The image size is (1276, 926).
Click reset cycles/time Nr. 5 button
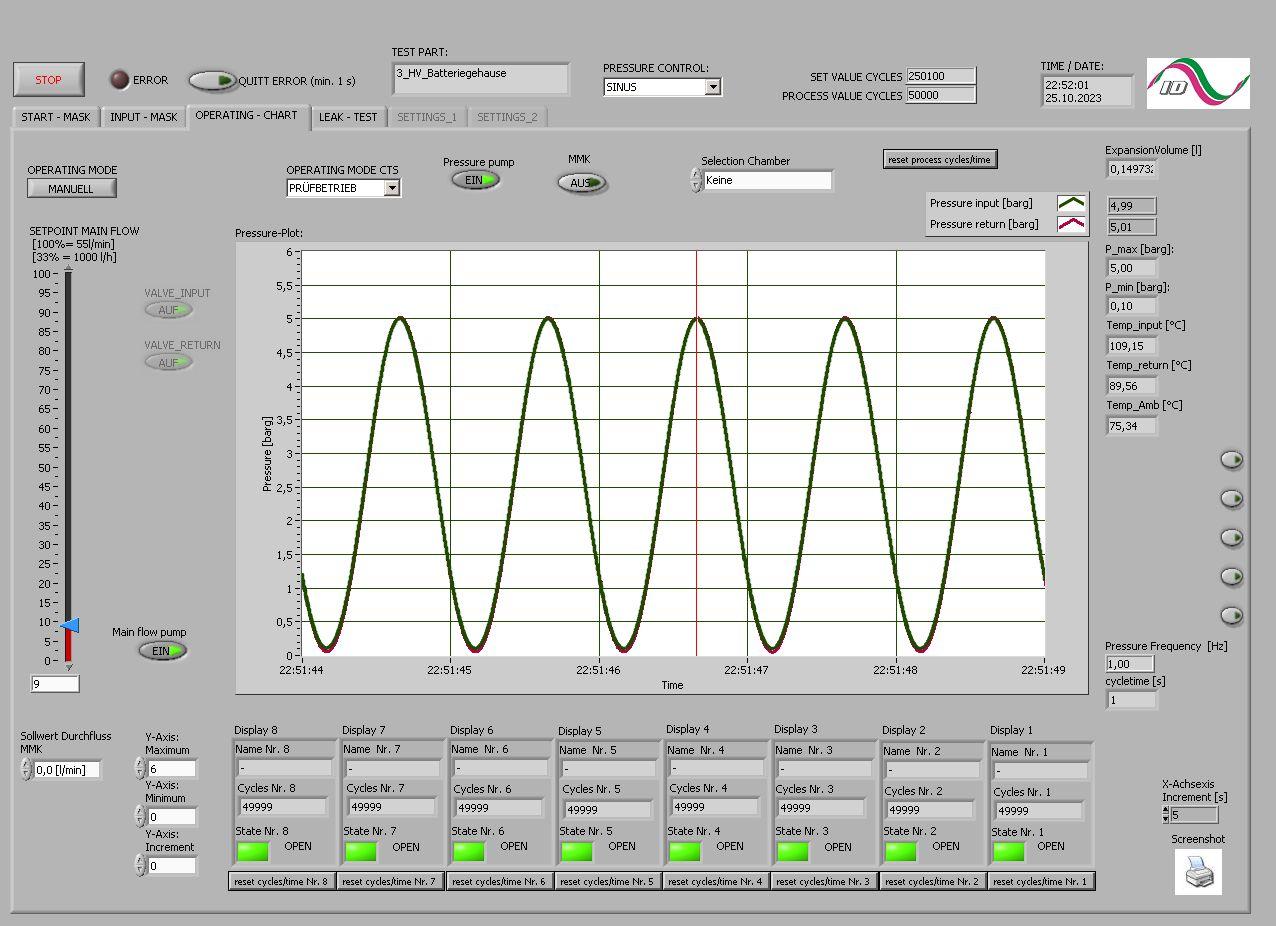coord(607,881)
